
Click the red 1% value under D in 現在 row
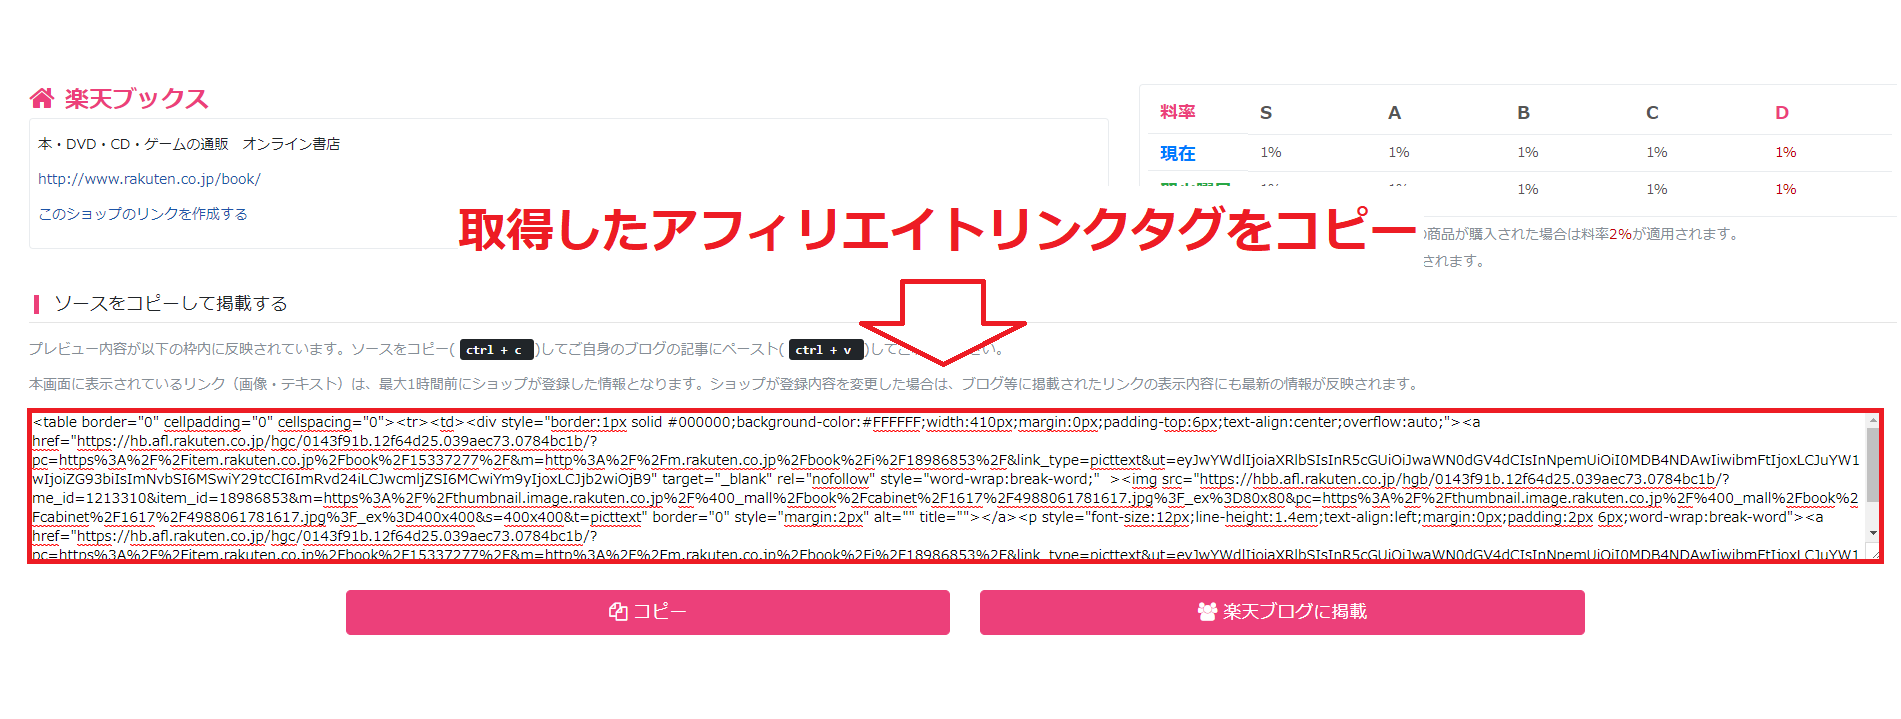[x=1786, y=152]
